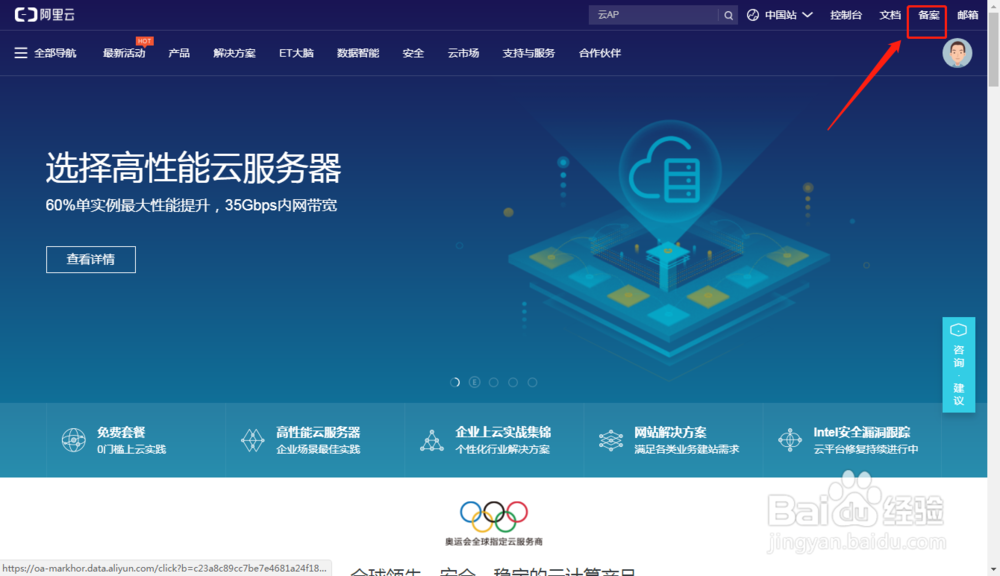Open the 数据智能 menu
This screenshot has width=1000, height=576.
pos(358,53)
